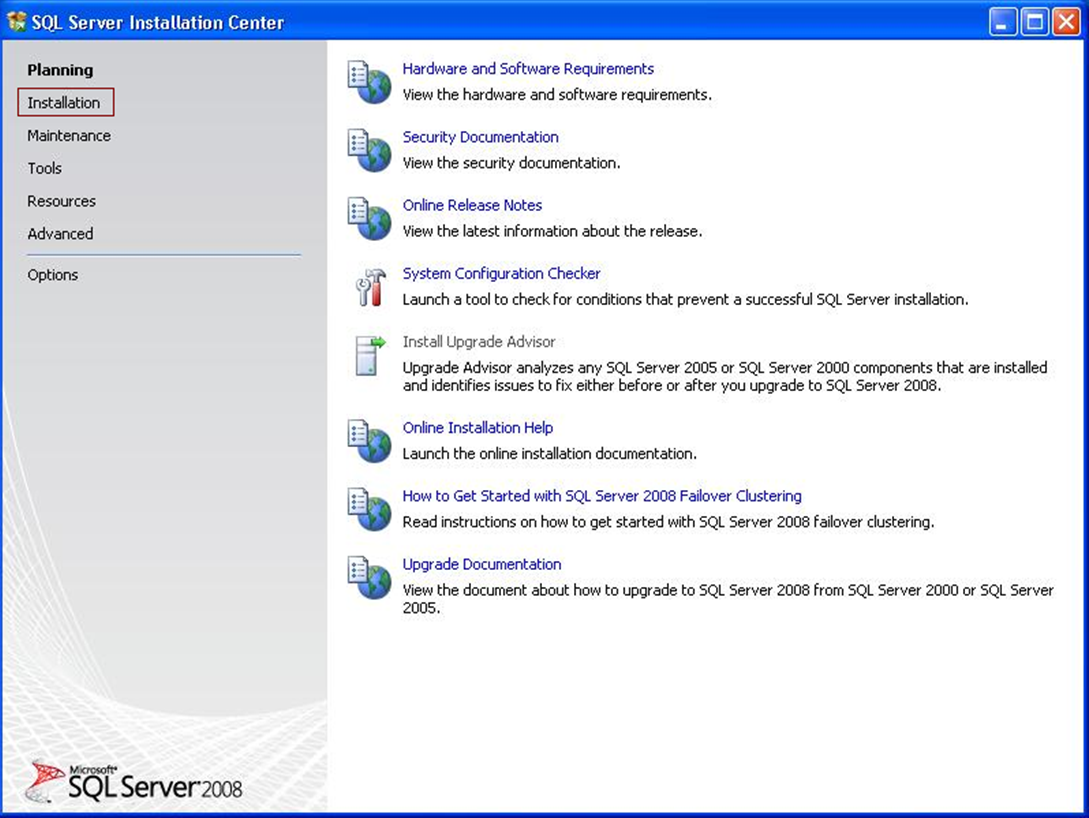Click the Online Release Notes link
The image size is (1089, 818).
[x=472, y=205]
